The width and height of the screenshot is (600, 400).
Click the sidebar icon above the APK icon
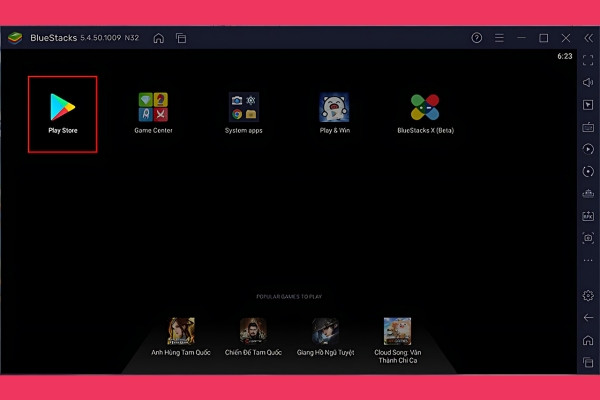pos(588,193)
